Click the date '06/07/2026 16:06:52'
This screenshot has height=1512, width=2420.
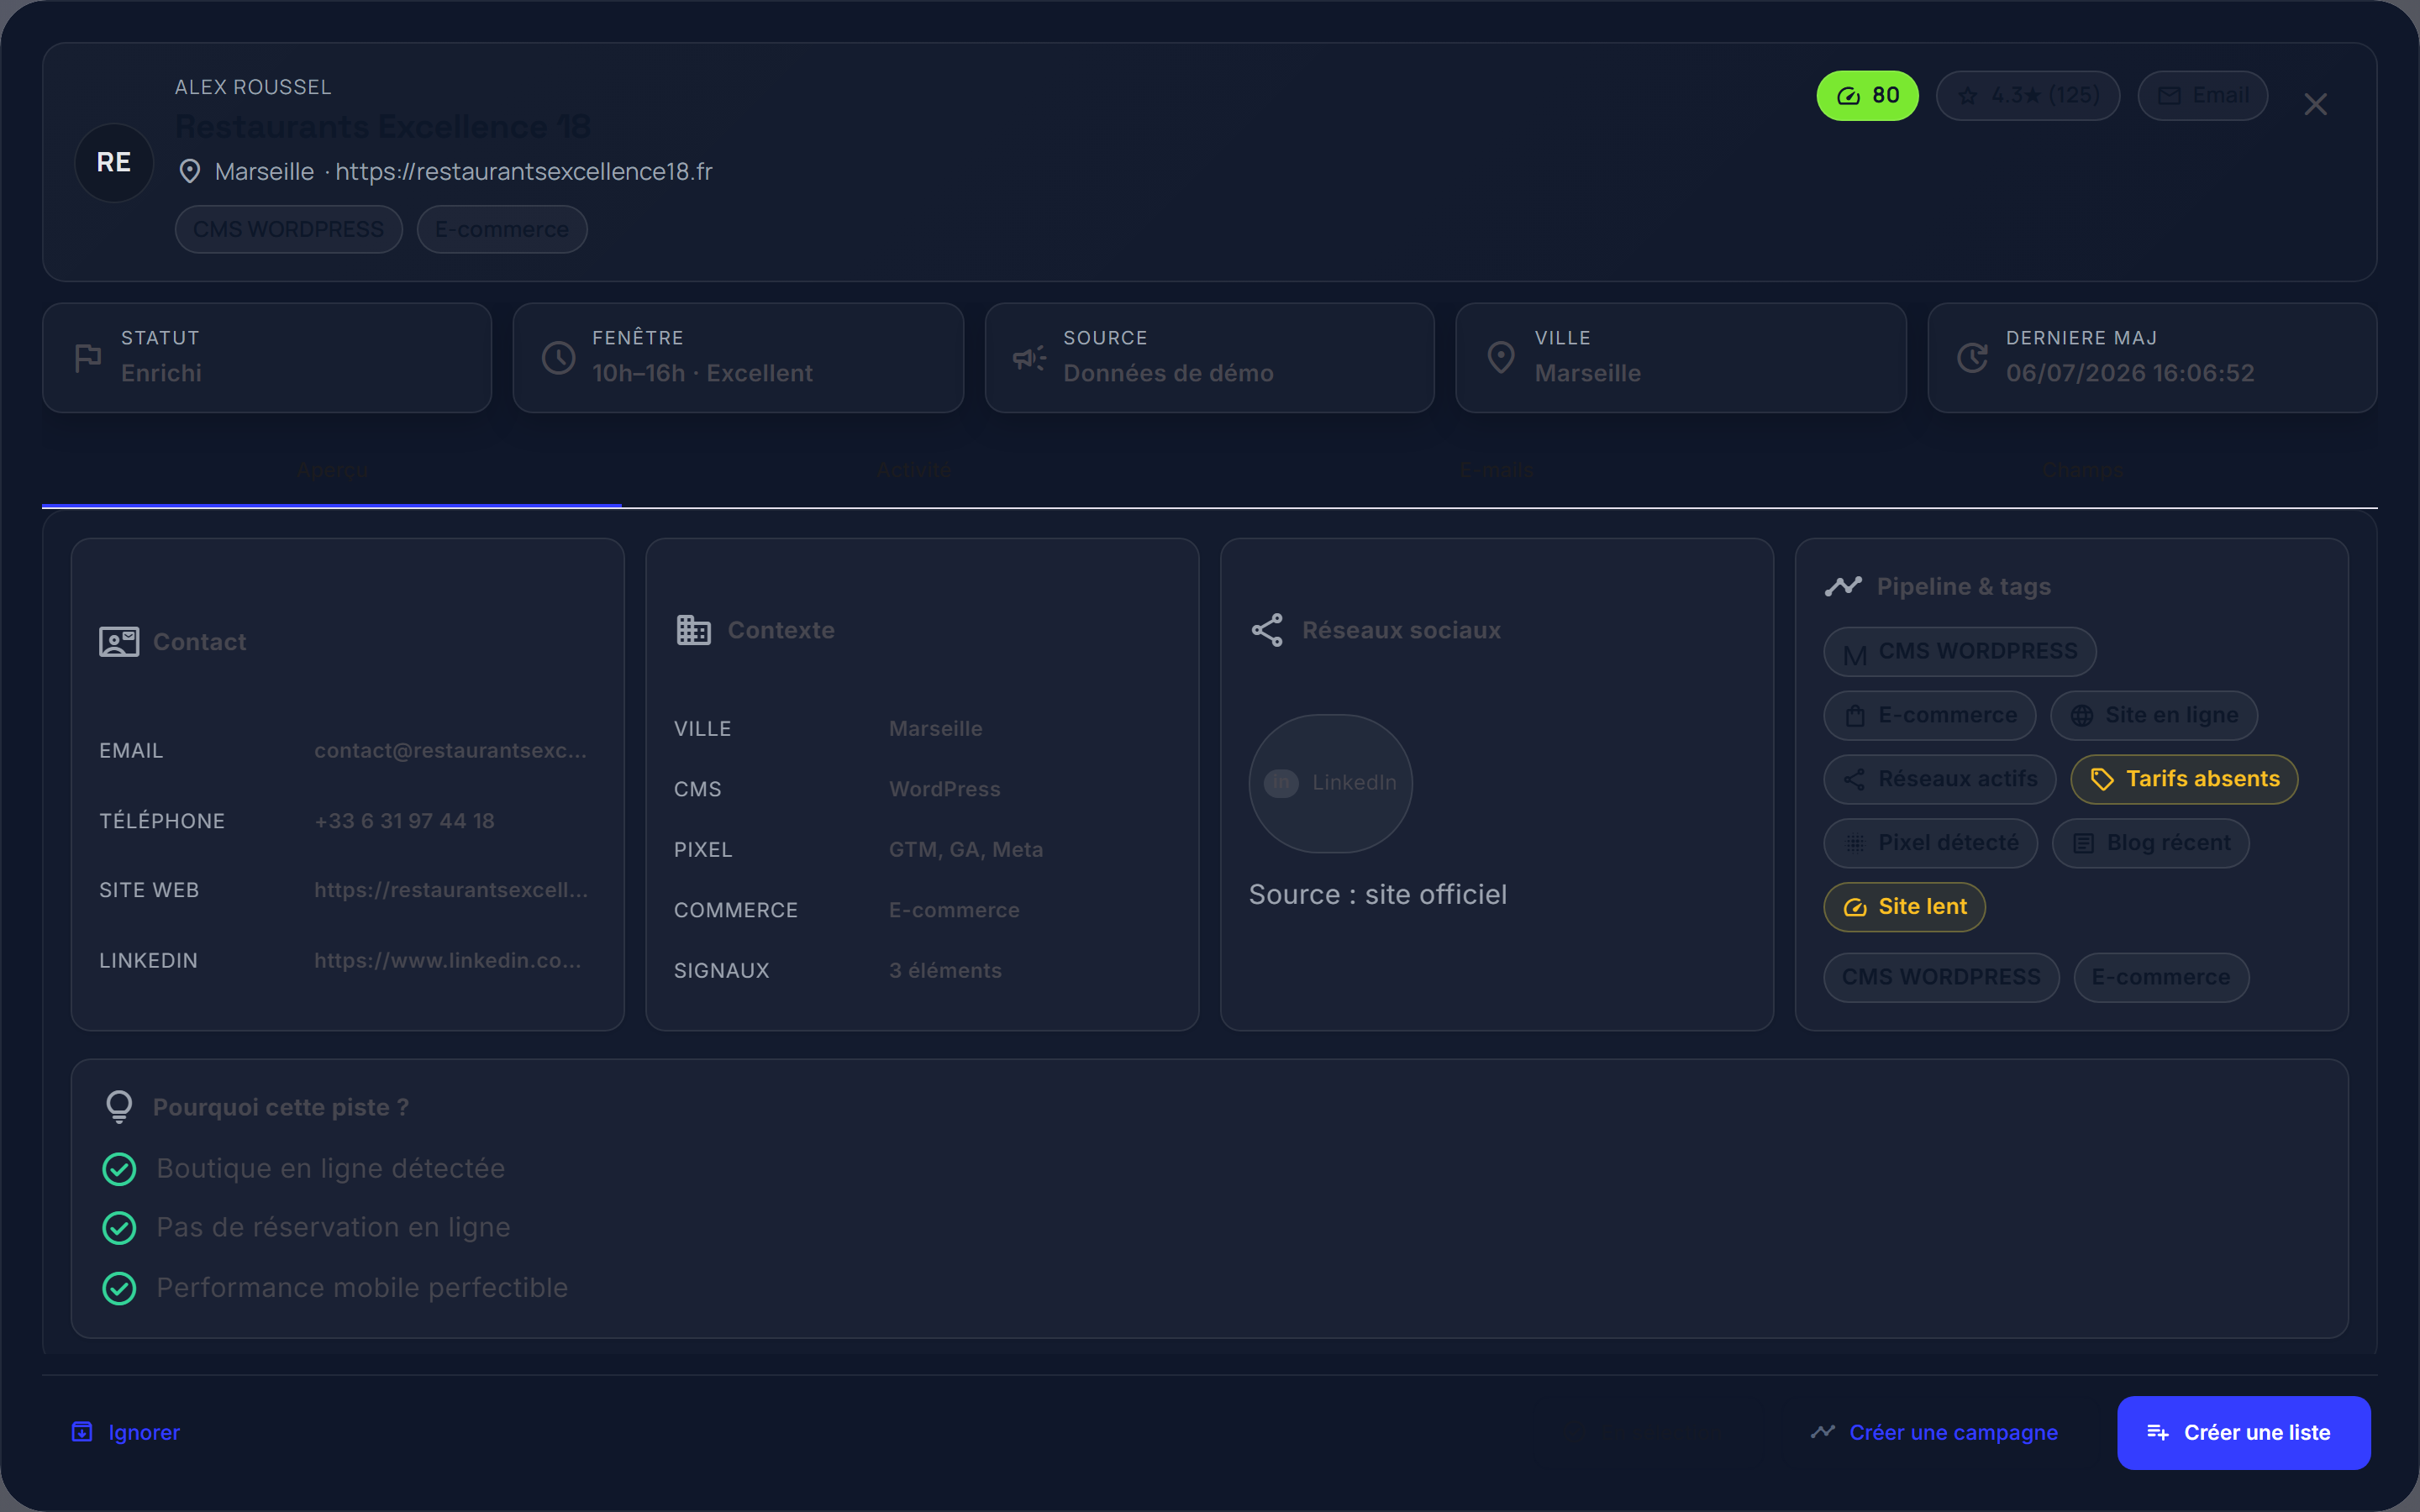pos(2130,373)
